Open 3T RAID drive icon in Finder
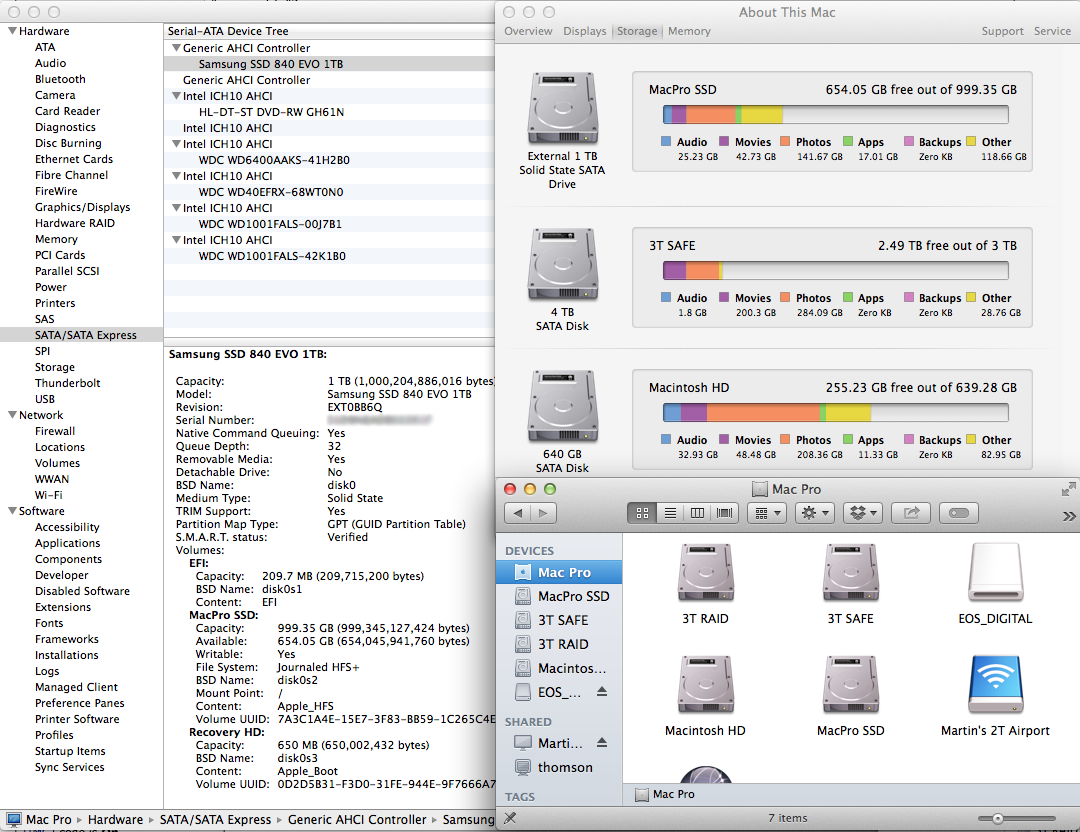Viewport: 1080px width, 832px height. (705, 573)
